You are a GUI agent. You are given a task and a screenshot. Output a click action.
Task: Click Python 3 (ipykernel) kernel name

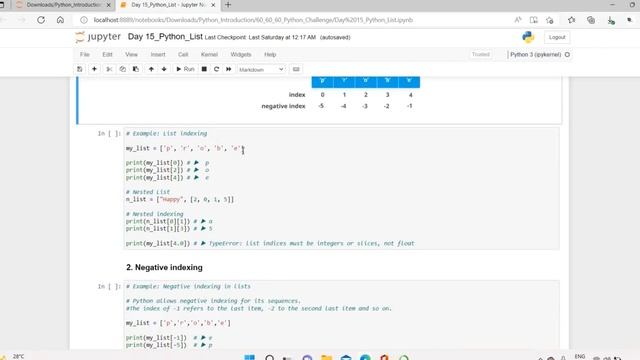pyautogui.click(x=536, y=55)
